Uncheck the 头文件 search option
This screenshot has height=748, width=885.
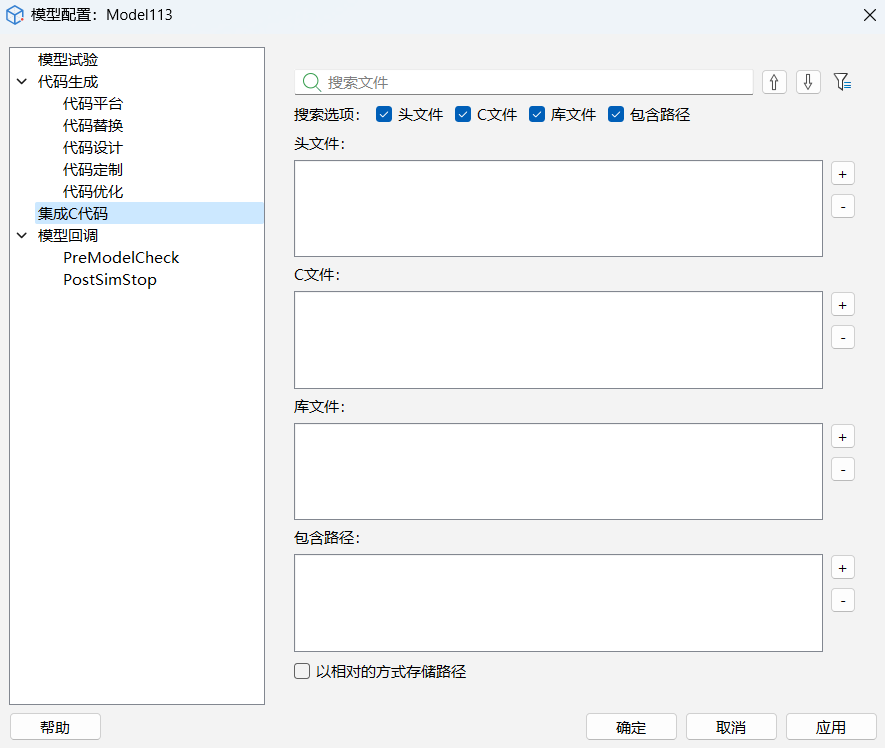[384, 115]
